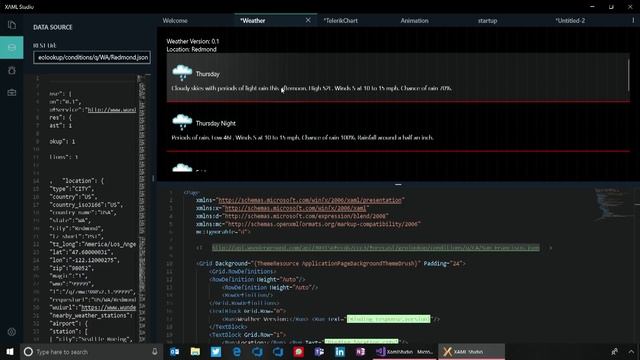Switch to the *TelerikChart tab
The width and height of the screenshot is (640, 360).
340,20
